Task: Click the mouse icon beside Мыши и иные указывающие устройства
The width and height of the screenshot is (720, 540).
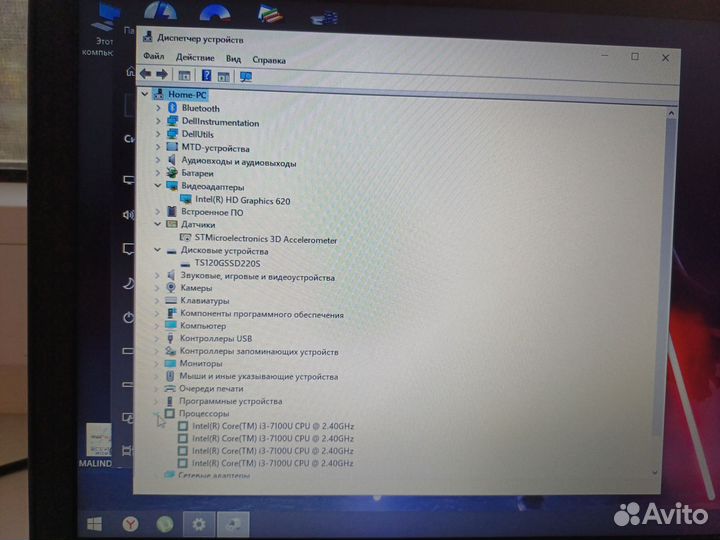Action: point(170,376)
